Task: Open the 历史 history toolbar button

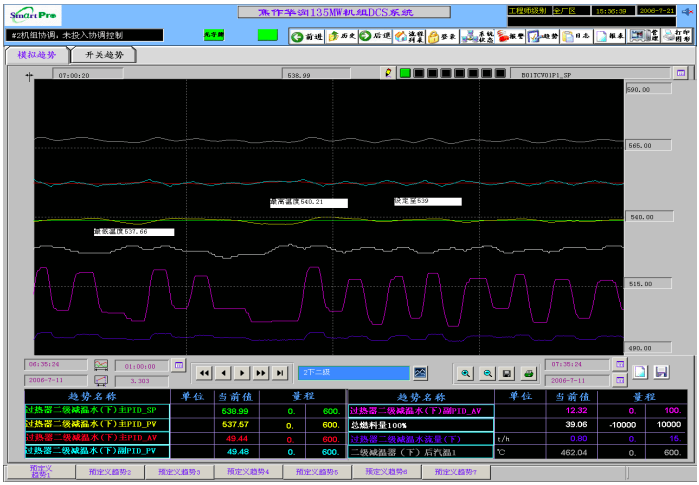Action: [x=341, y=36]
